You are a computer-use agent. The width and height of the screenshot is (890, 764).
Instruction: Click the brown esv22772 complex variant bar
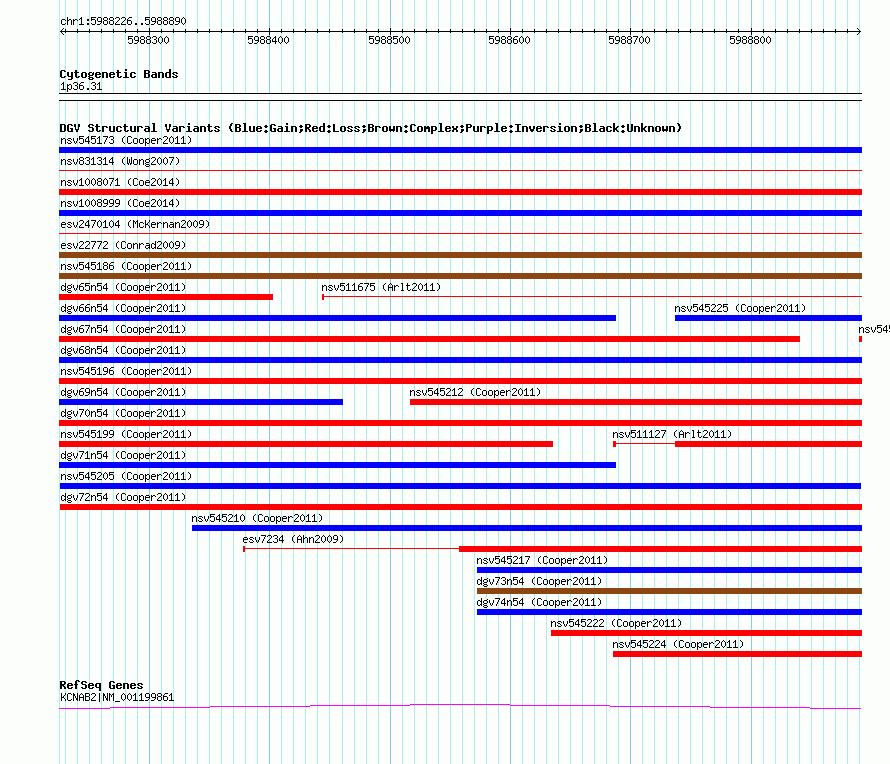(460, 255)
